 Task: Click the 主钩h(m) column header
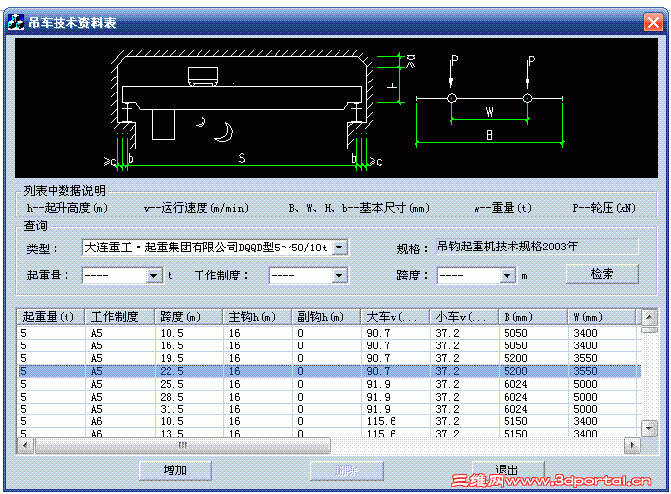257,317
